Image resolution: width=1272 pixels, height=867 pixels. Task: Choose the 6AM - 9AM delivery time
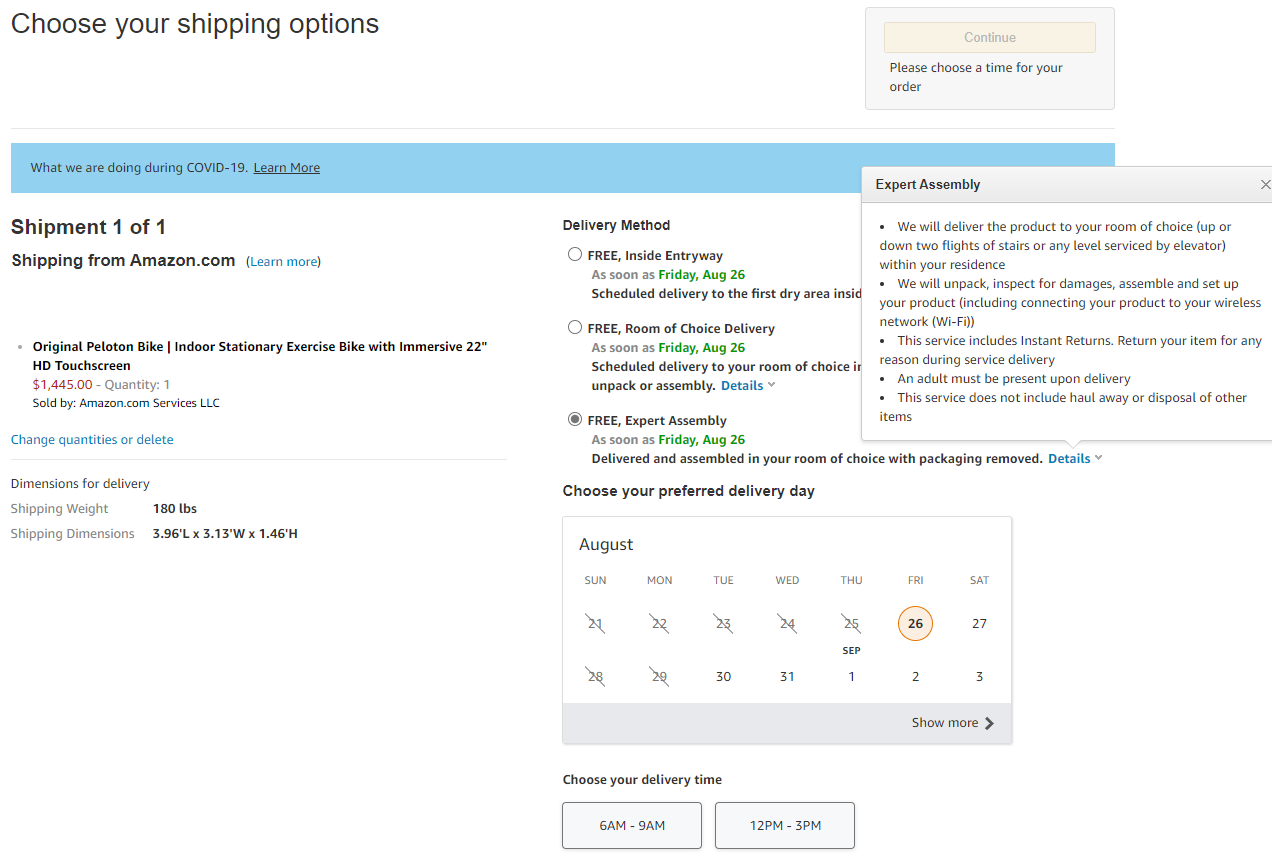[x=632, y=825]
